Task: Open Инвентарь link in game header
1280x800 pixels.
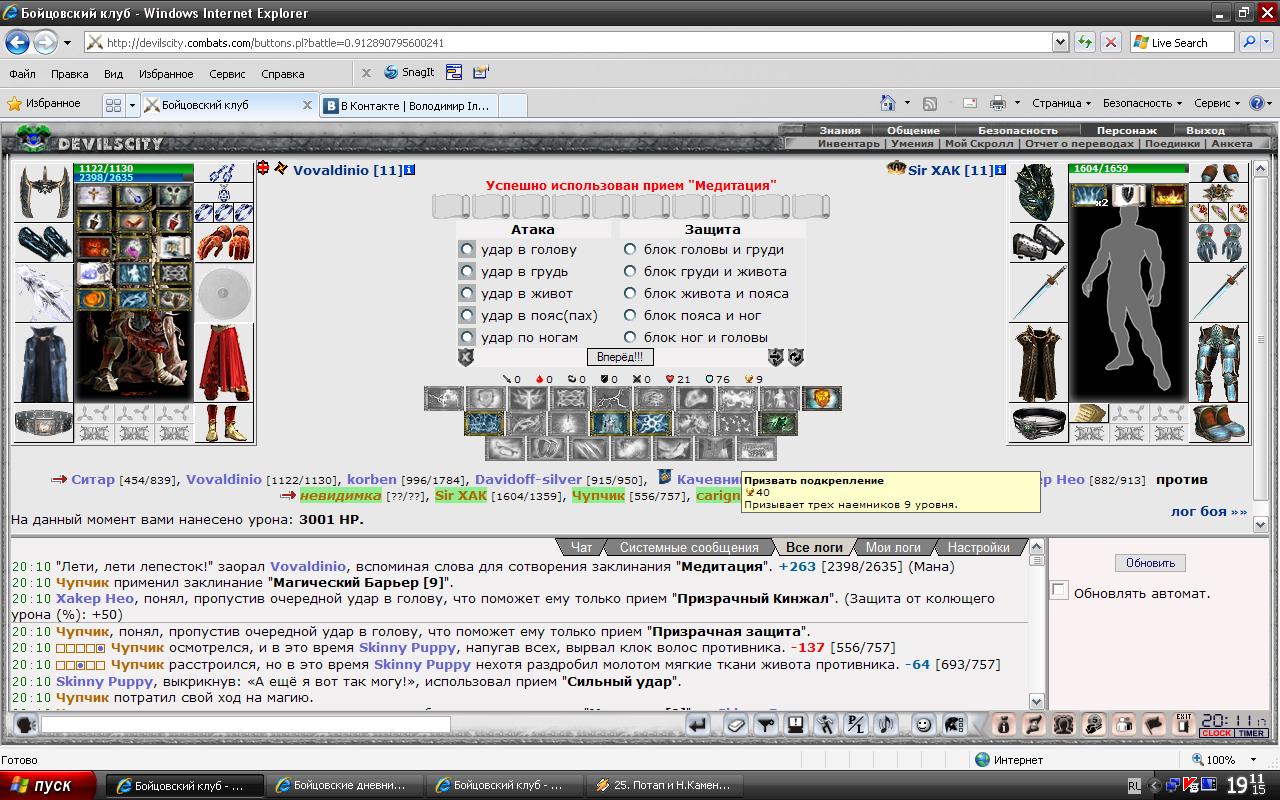Action: pyautogui.click(x=849, y=144)
